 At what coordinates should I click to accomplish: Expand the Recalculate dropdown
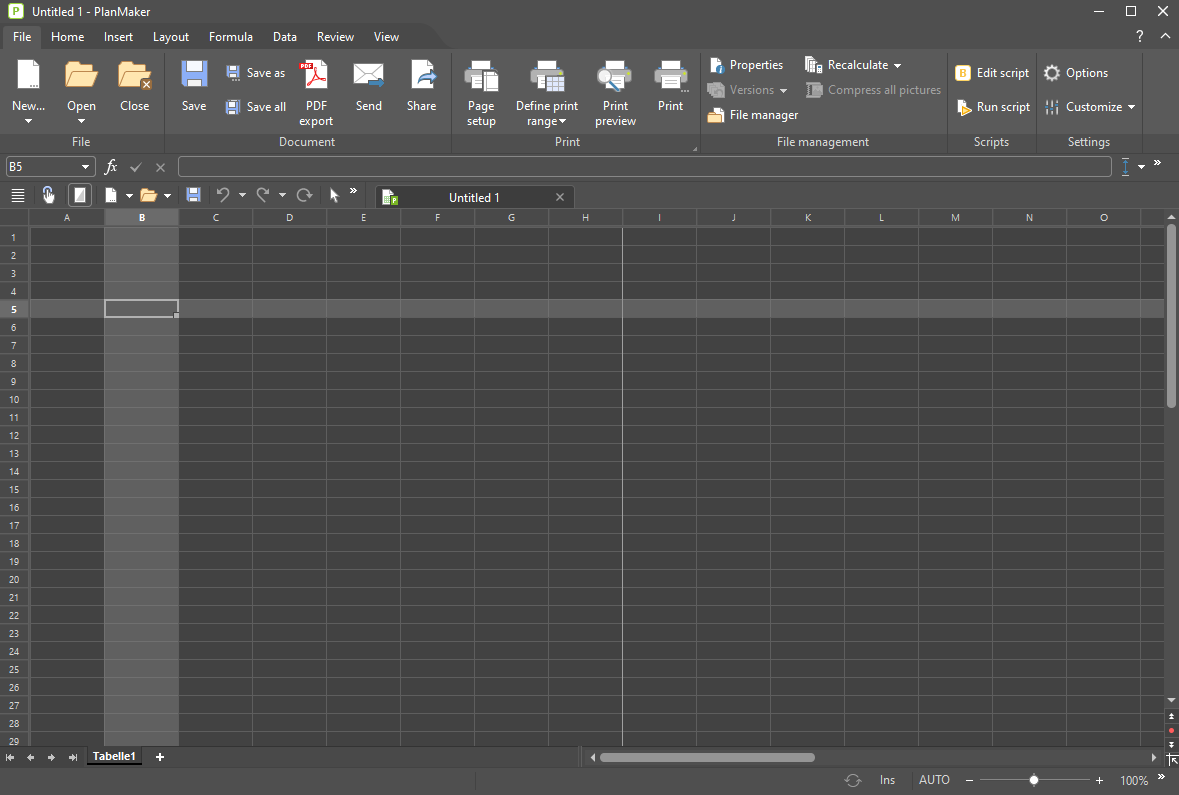pyautogui.click(x=897, y=66)
